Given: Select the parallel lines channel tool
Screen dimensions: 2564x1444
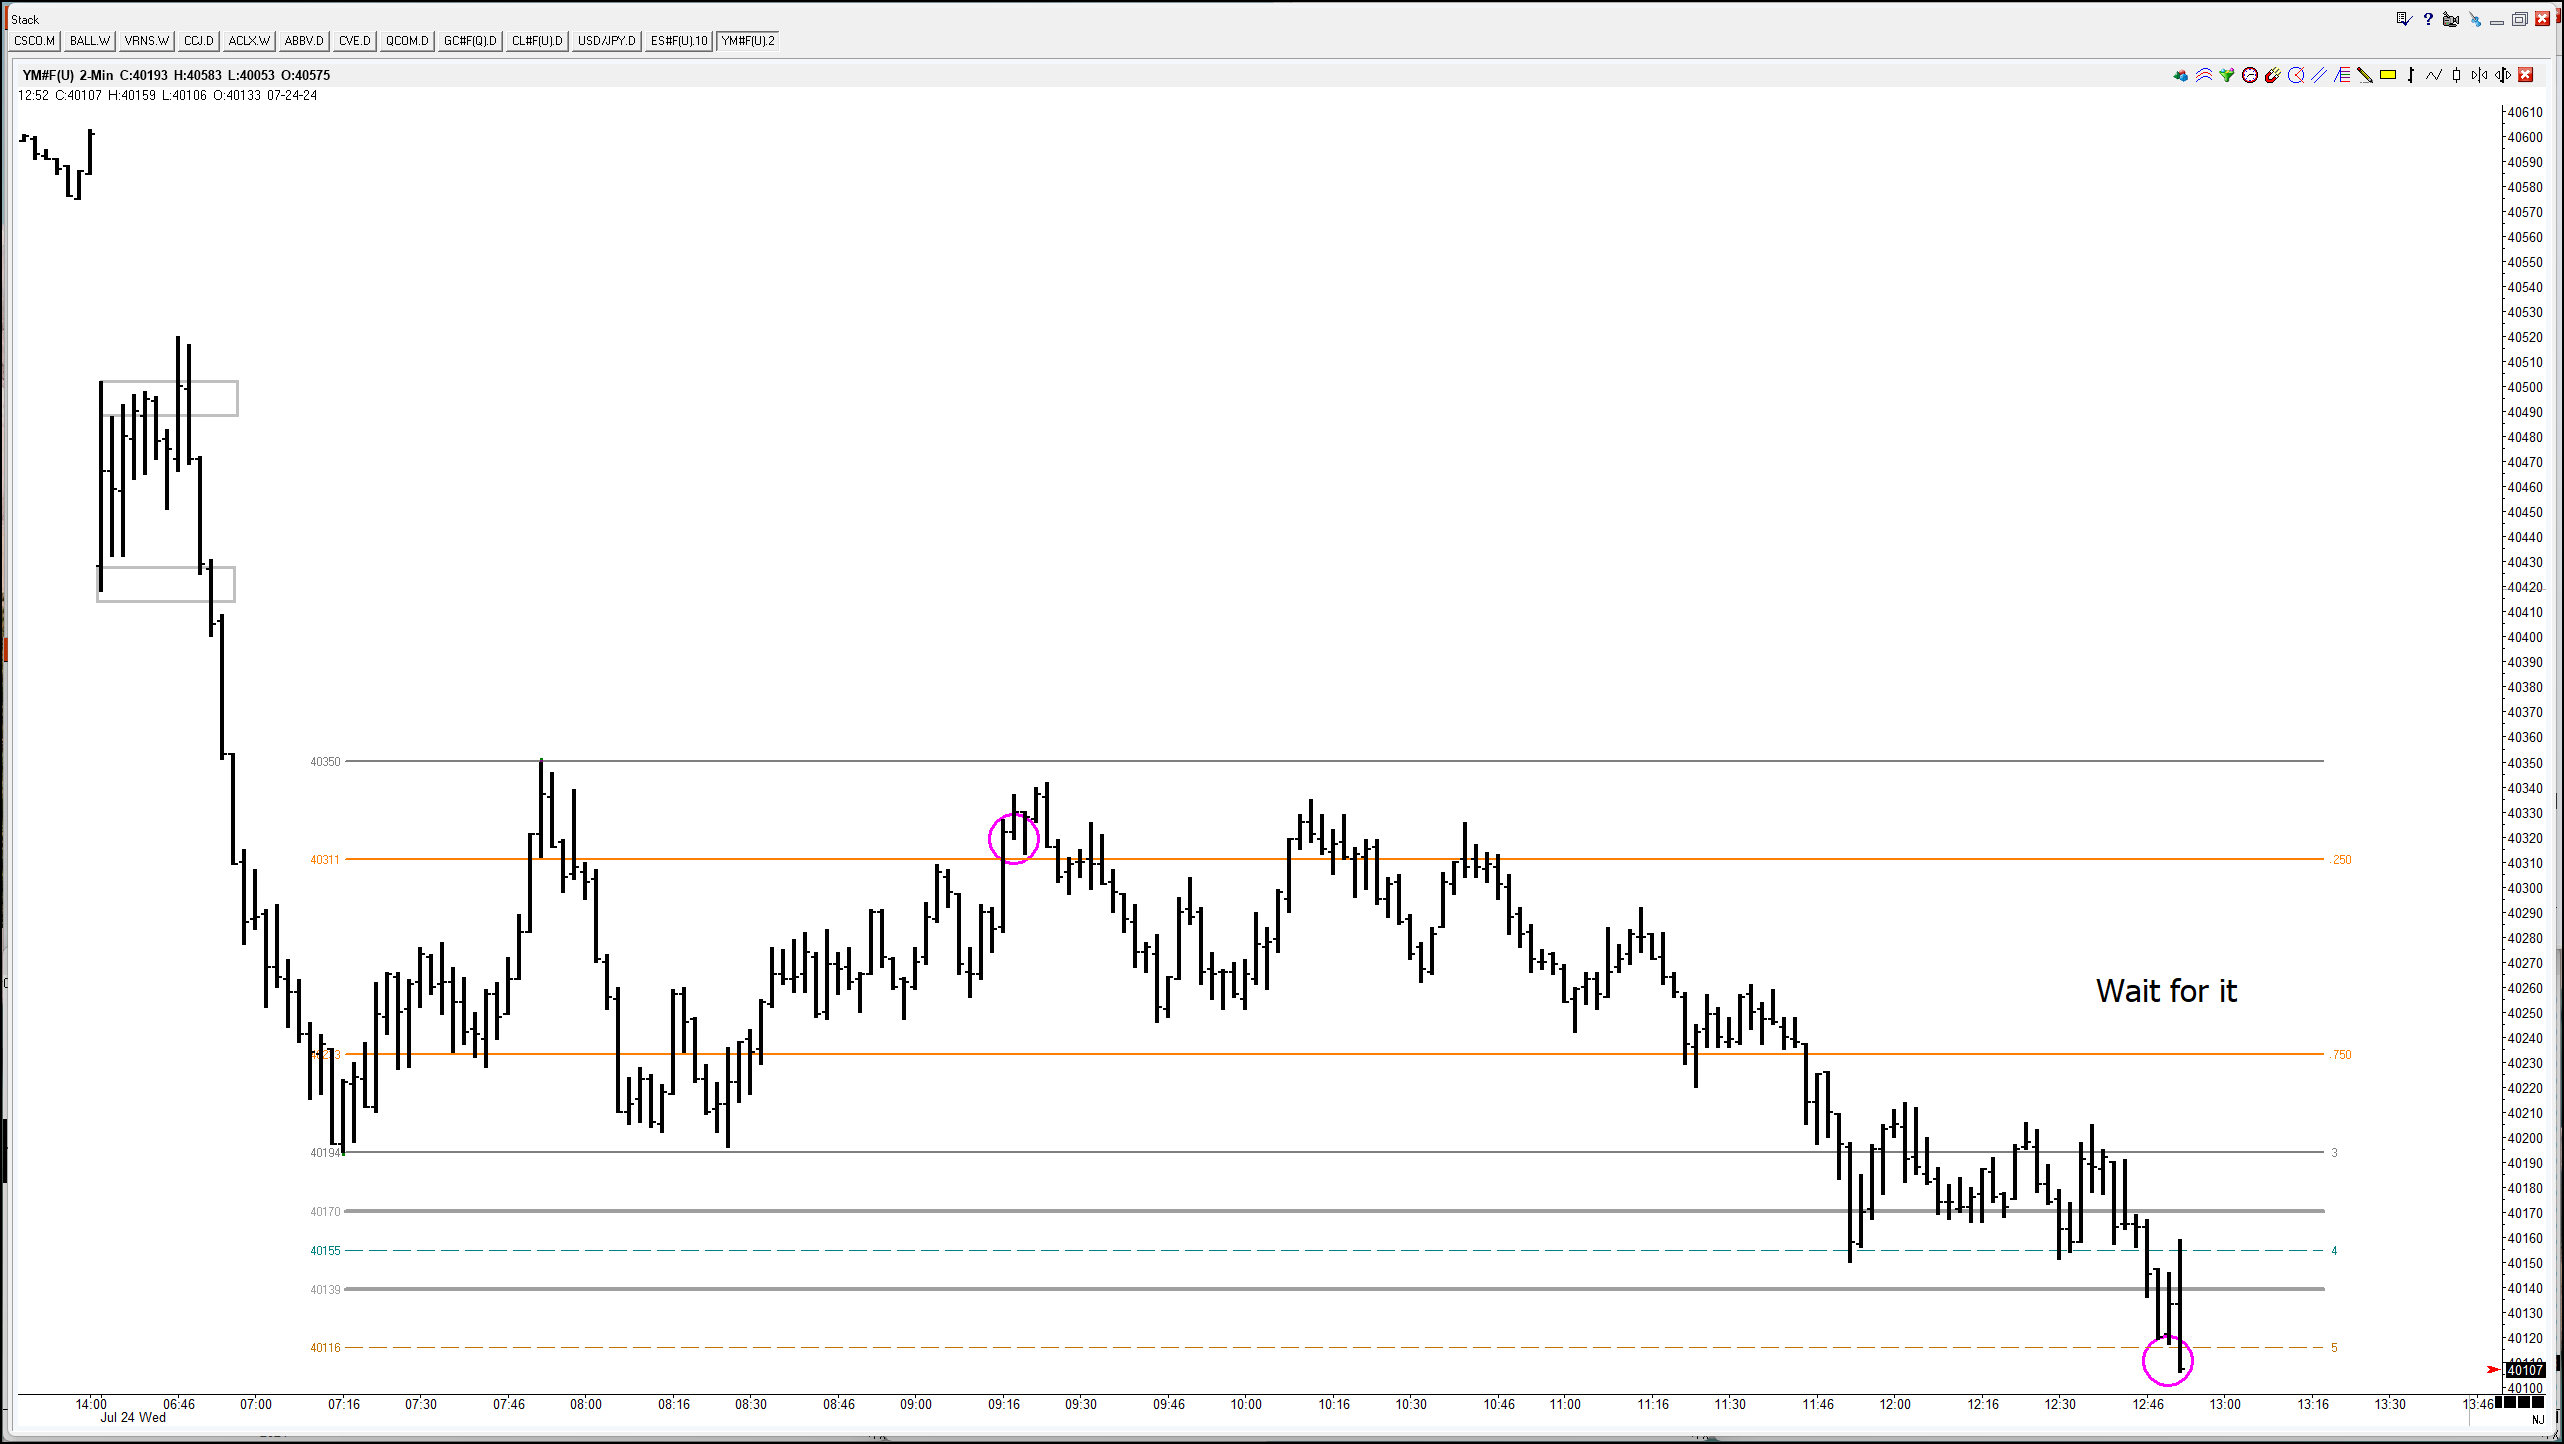Looking at the screenshot, I should pyautogui.click(x=2319, y=75).
